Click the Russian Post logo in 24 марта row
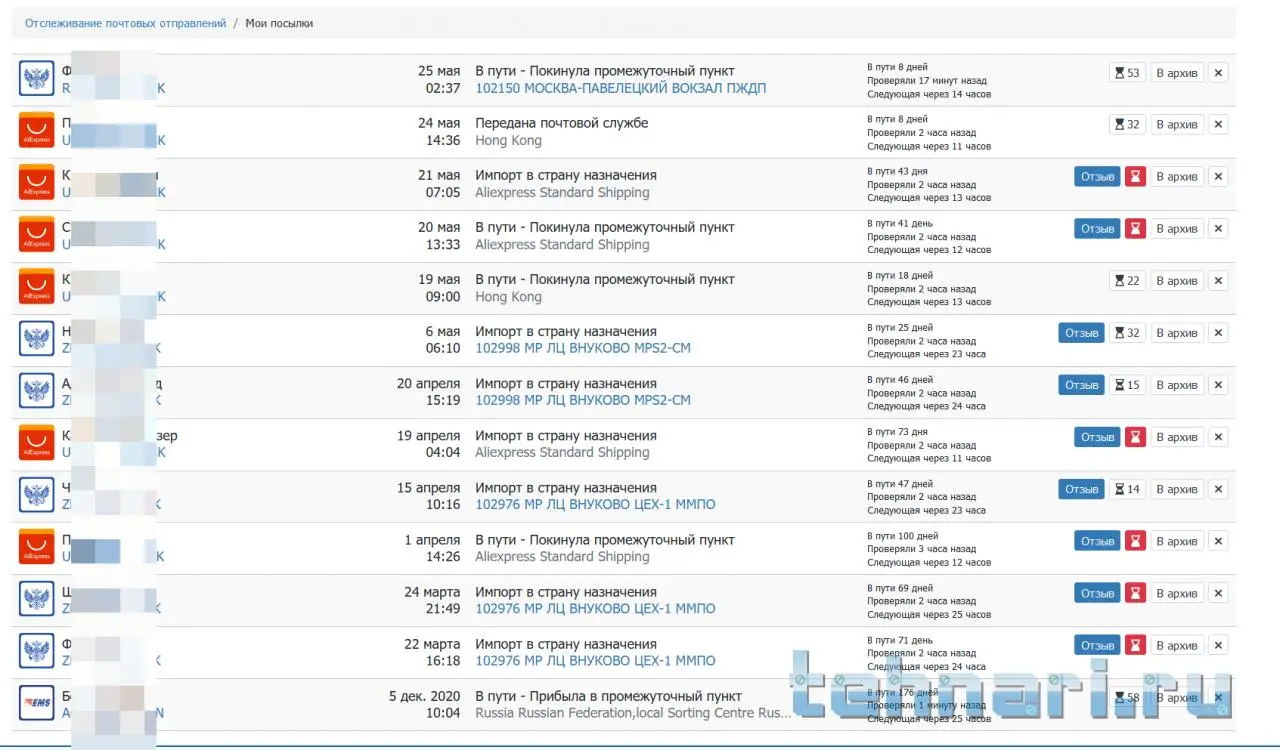 tap(37, 599)
